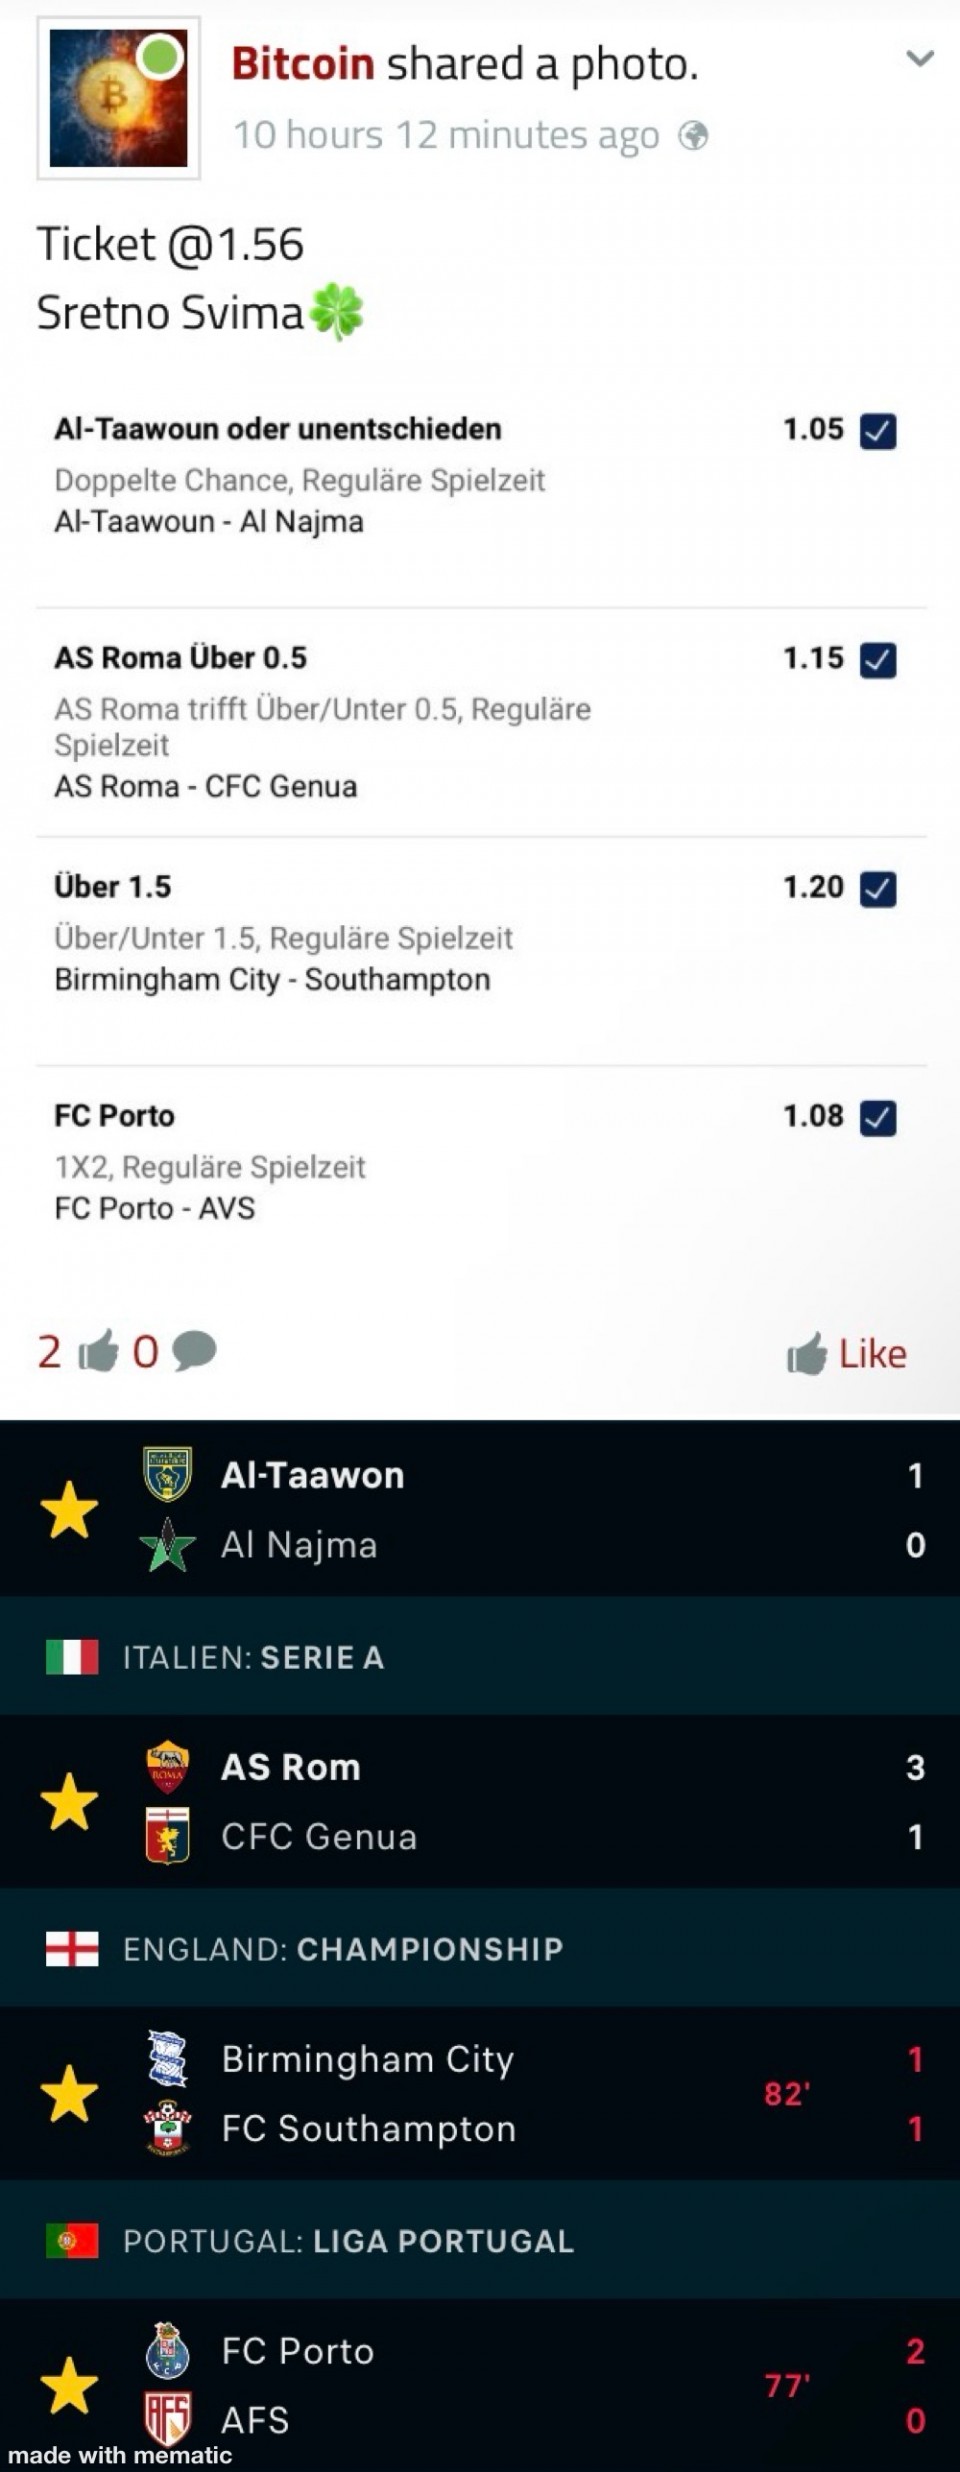Click the public globe privacy icon
Viewport: 960px width, 2472px height.
693,135
